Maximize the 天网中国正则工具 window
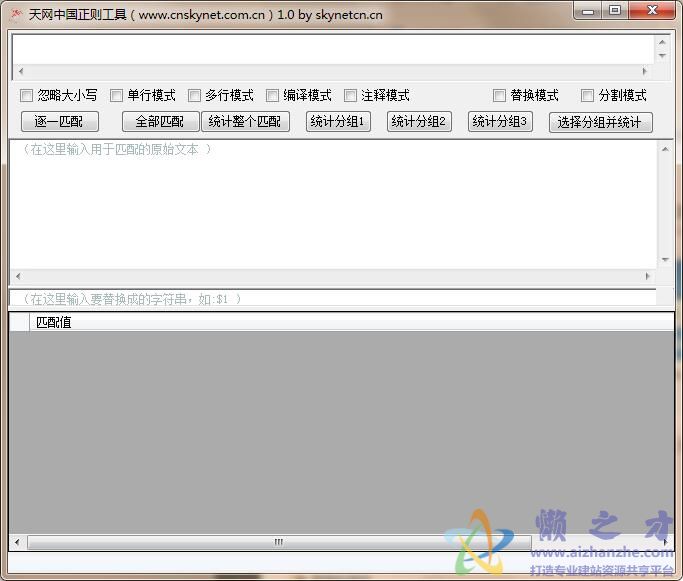This screenshot has height=581, width=683. (615, 10)
